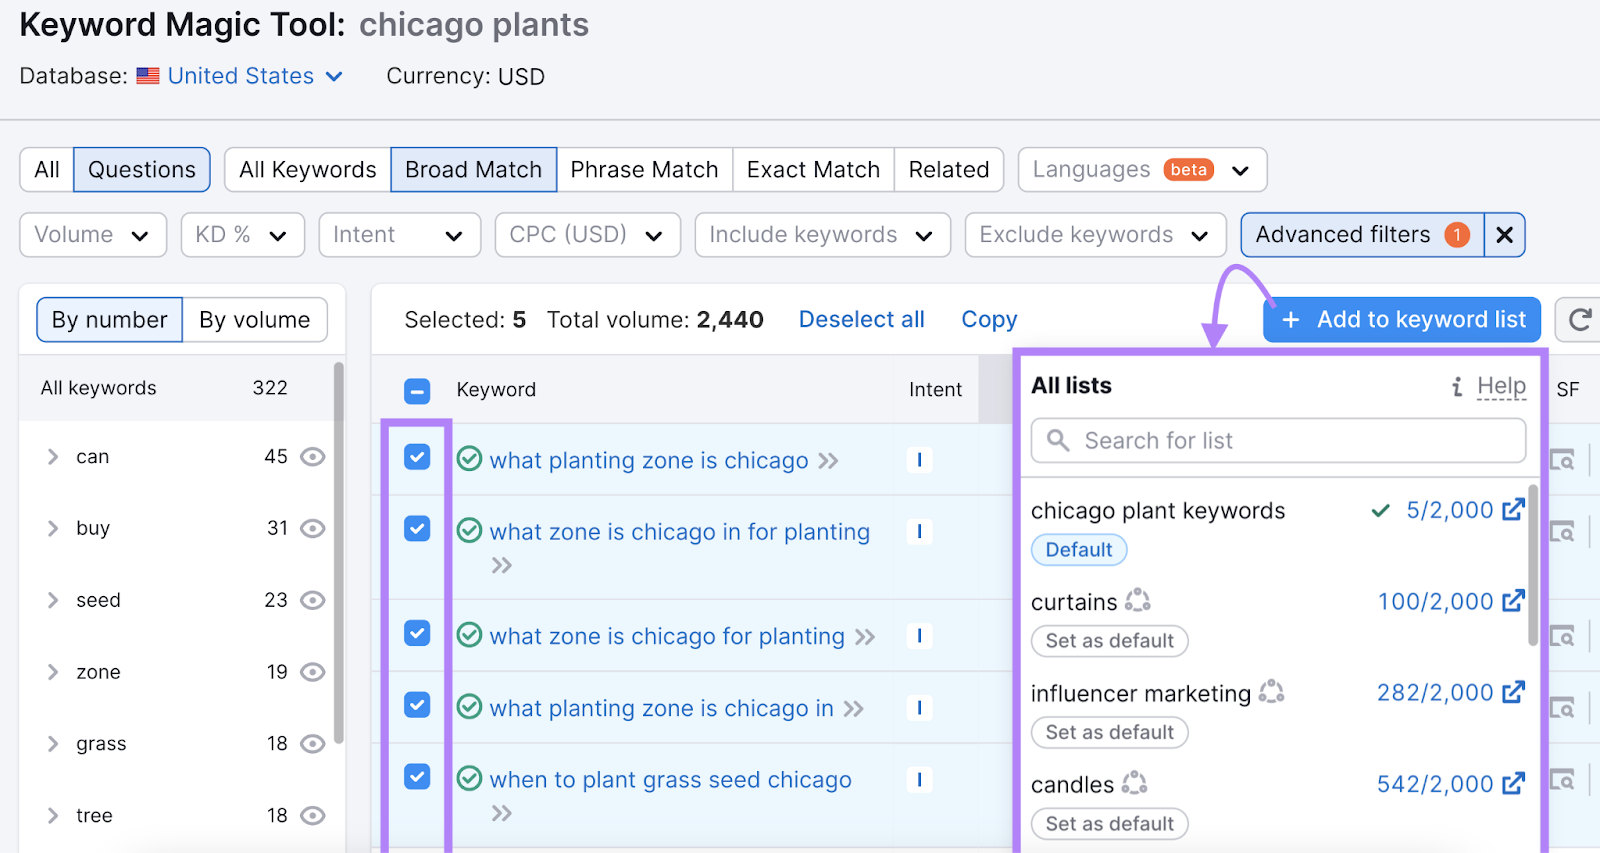This screenshot has width=1600, height=853.
Task: Open the Exclude keywords dropdown
Action: tap(1096, 235)
